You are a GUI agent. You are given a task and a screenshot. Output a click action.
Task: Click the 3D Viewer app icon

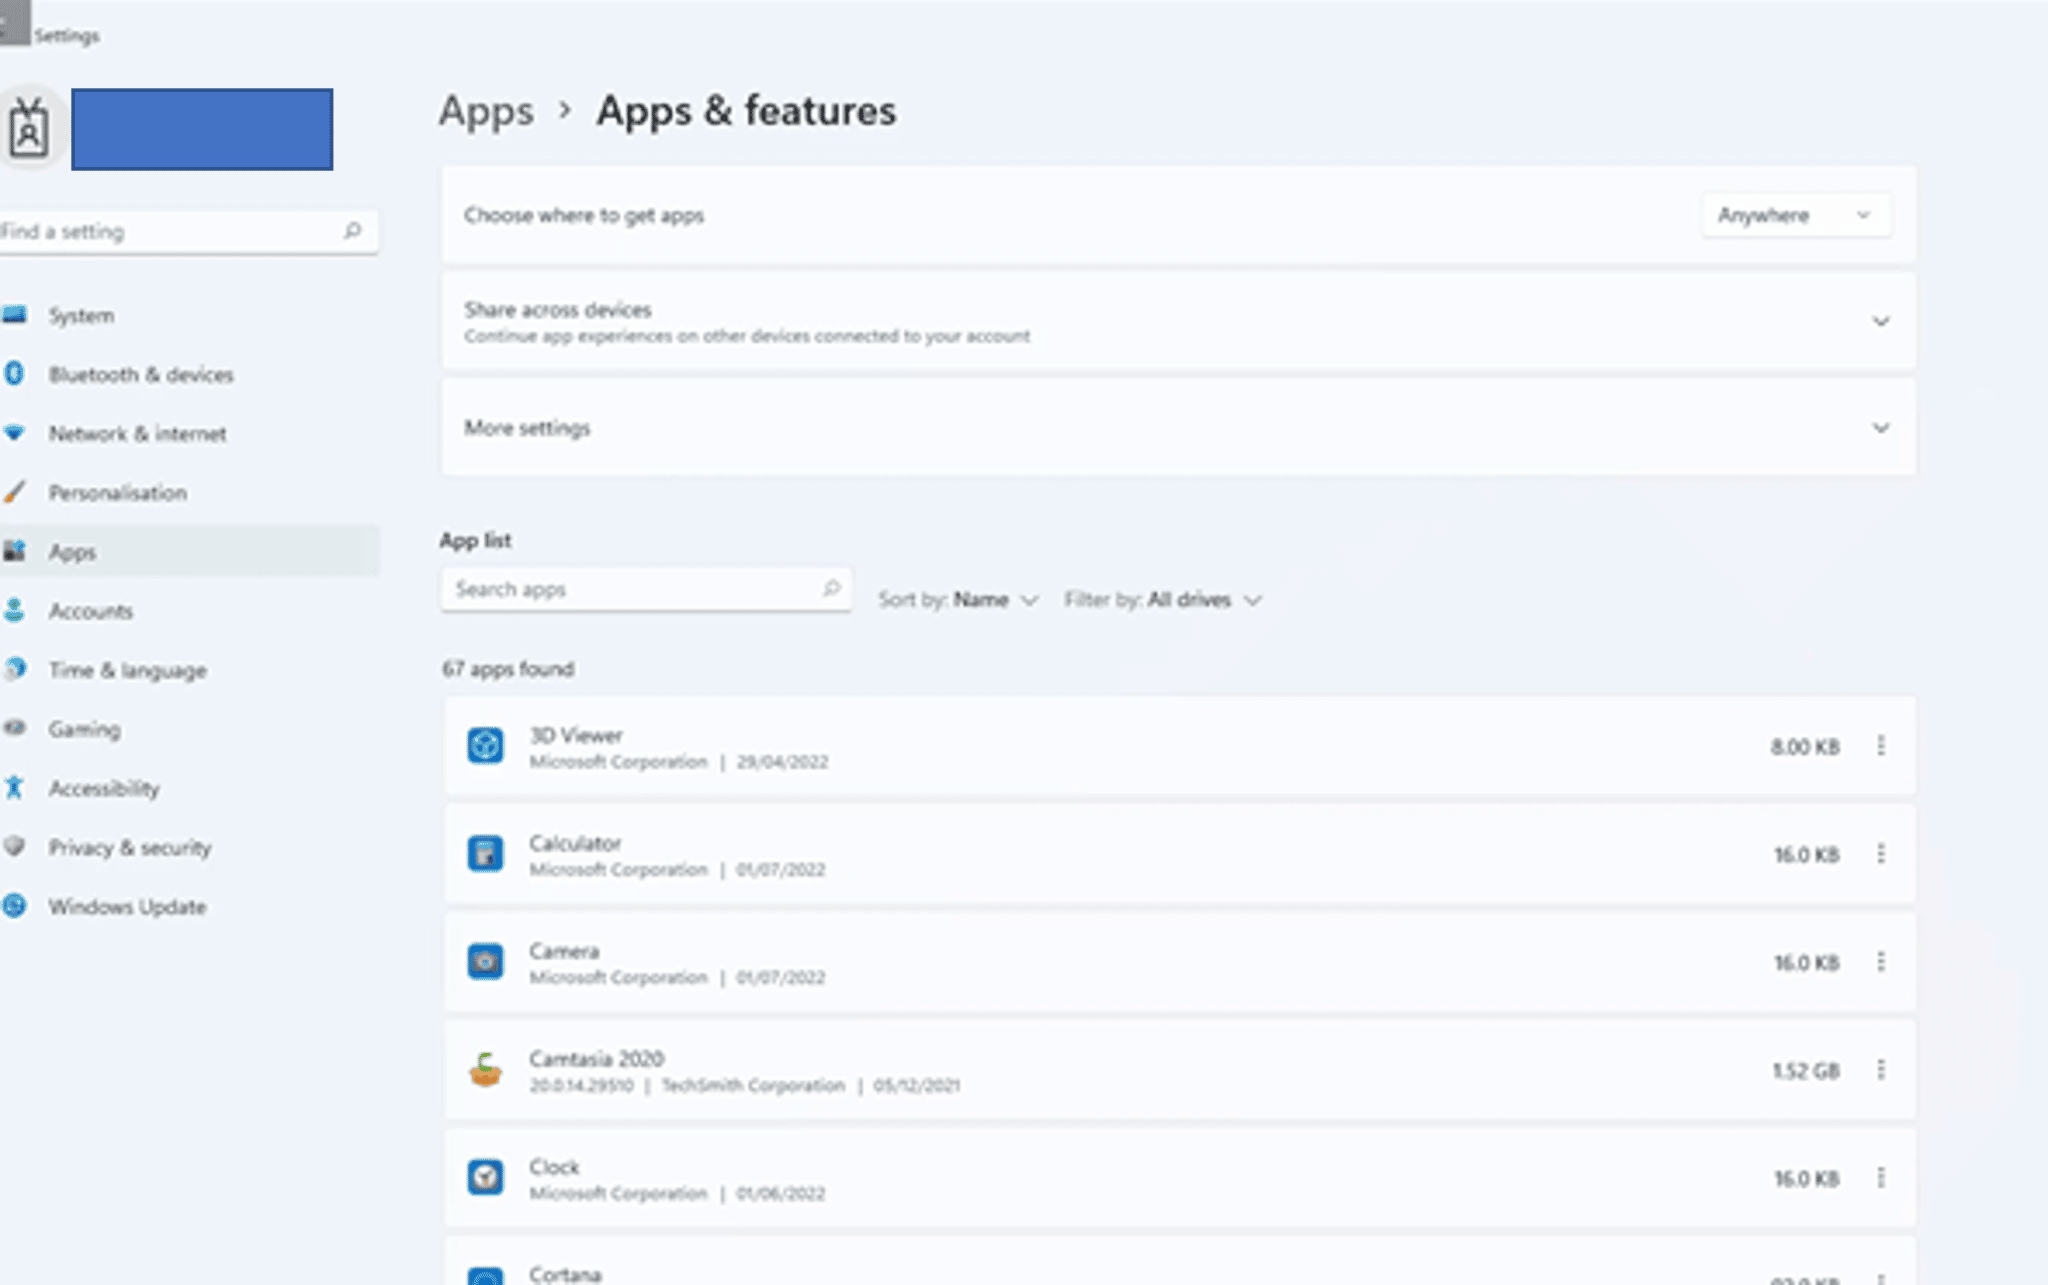485,746
